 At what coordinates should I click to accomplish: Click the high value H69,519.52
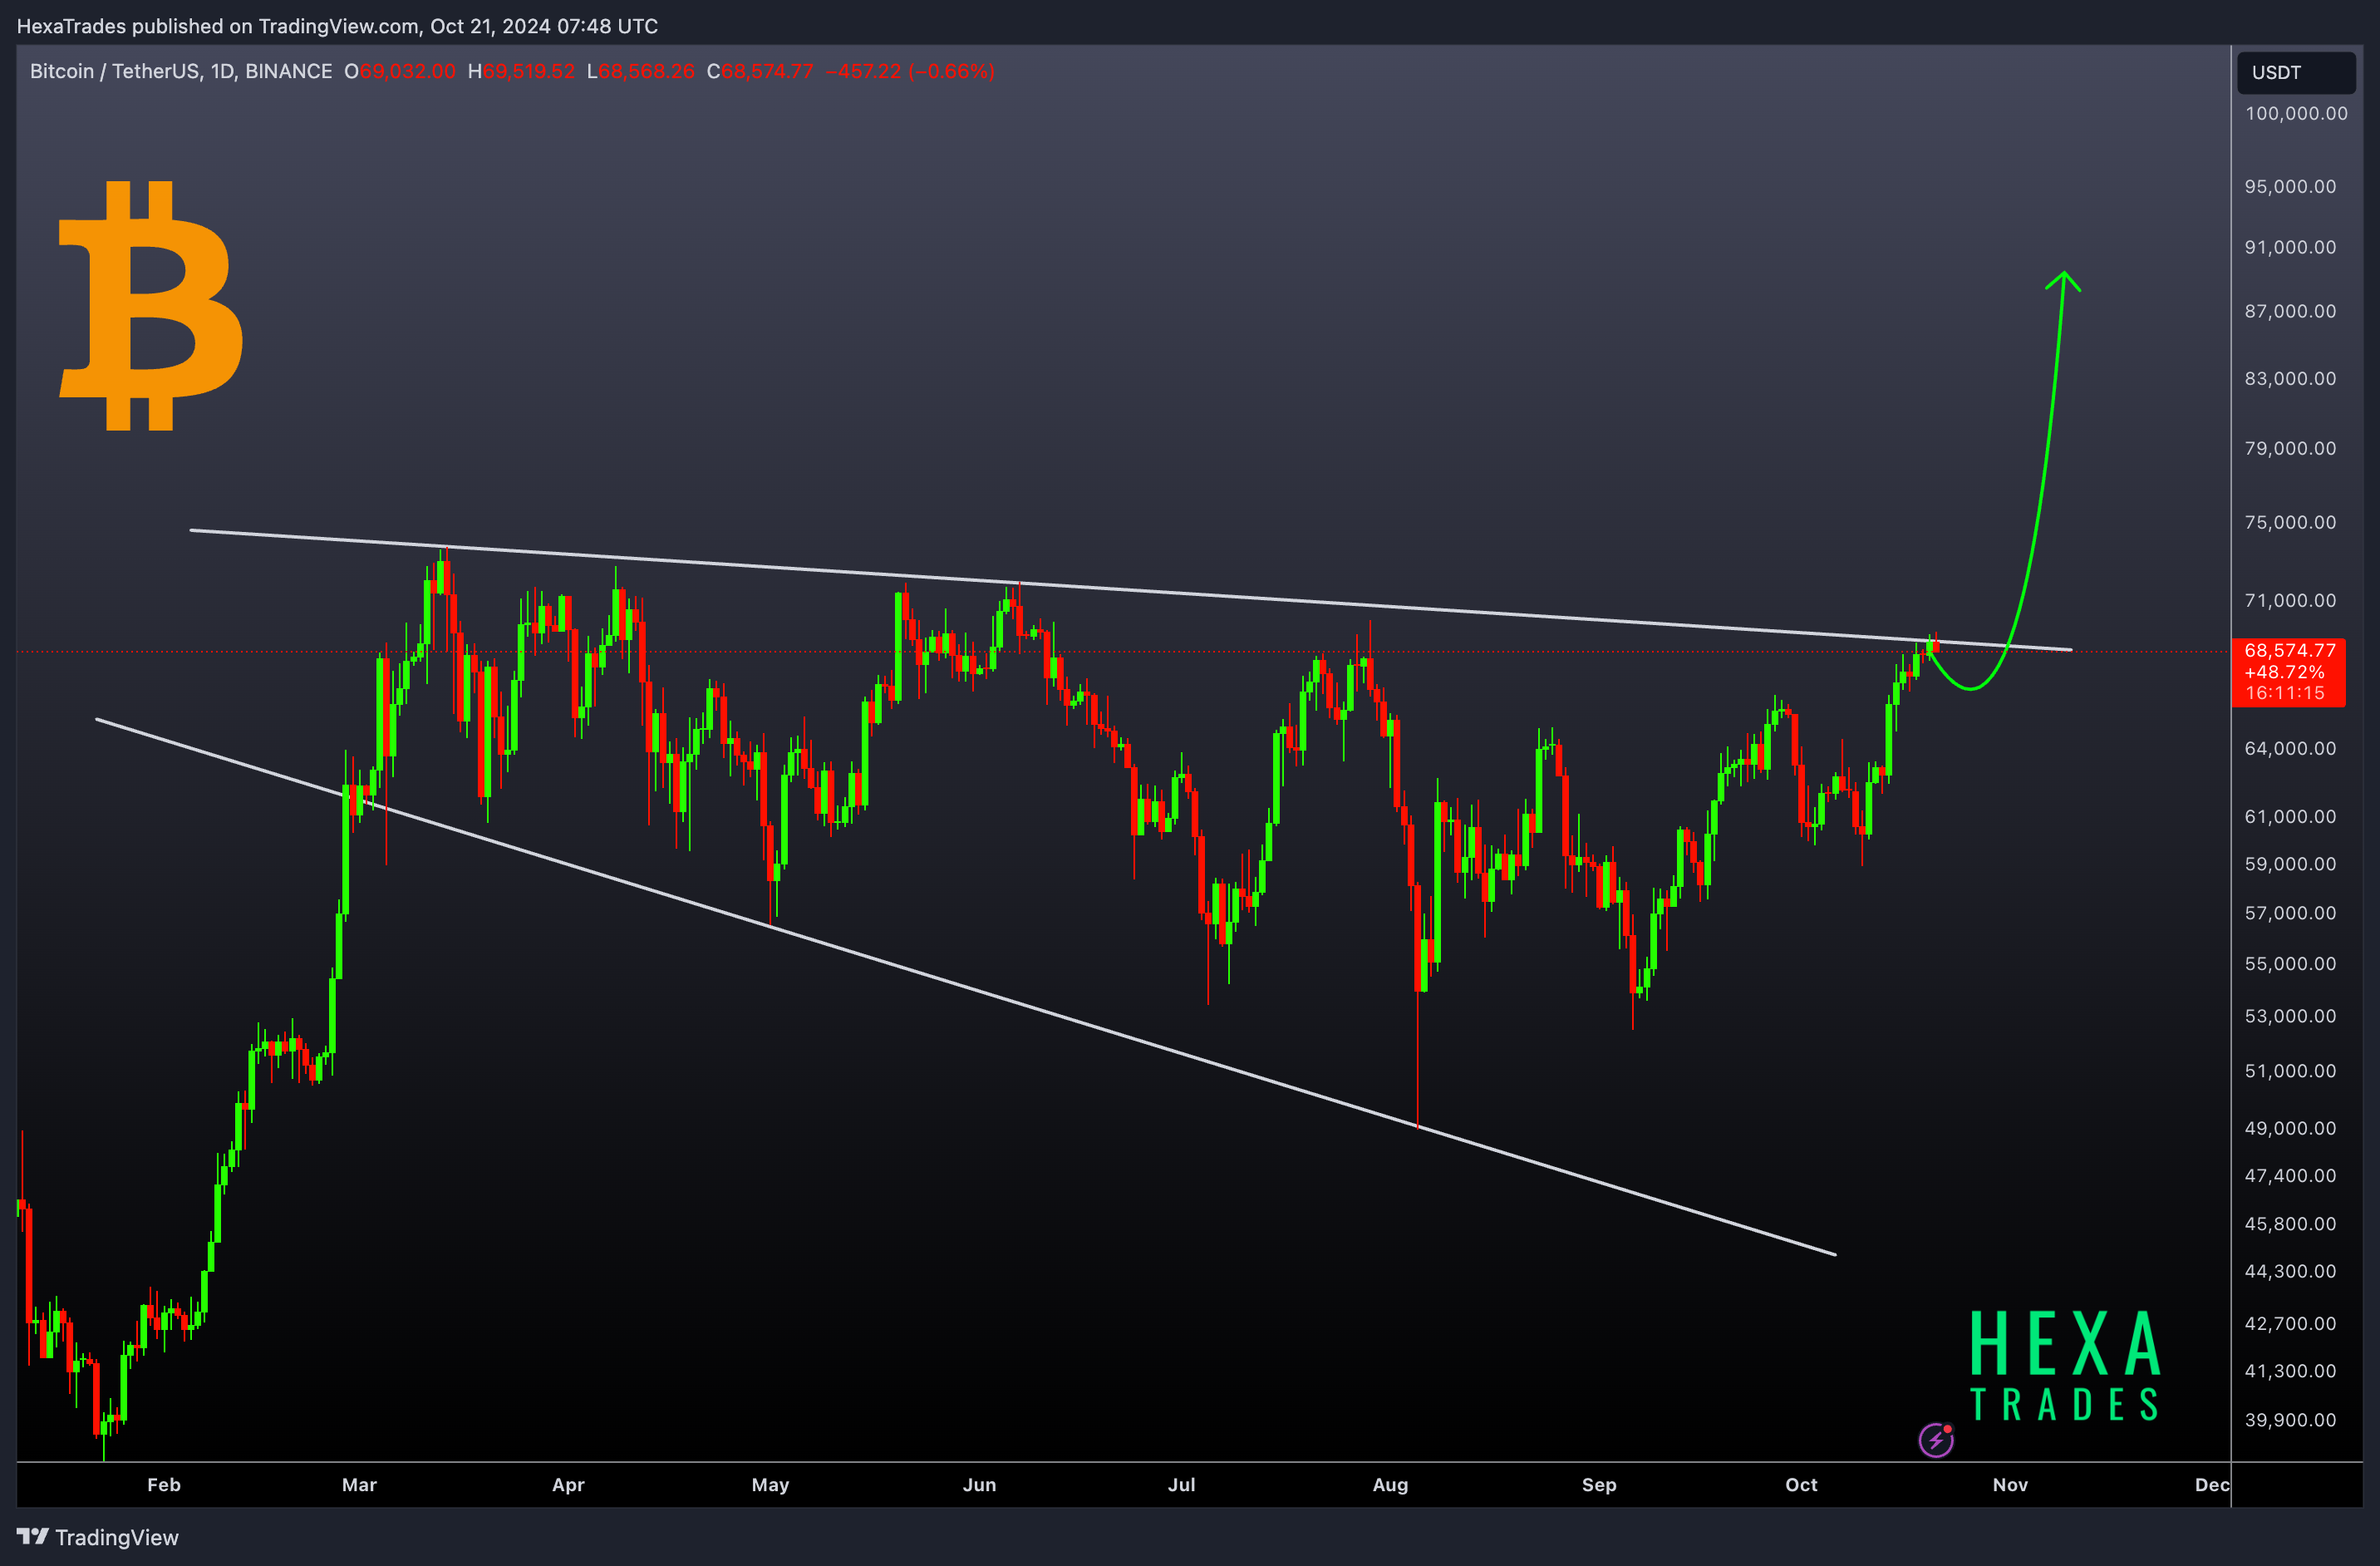pyautogui.click(x=521, y=71)
